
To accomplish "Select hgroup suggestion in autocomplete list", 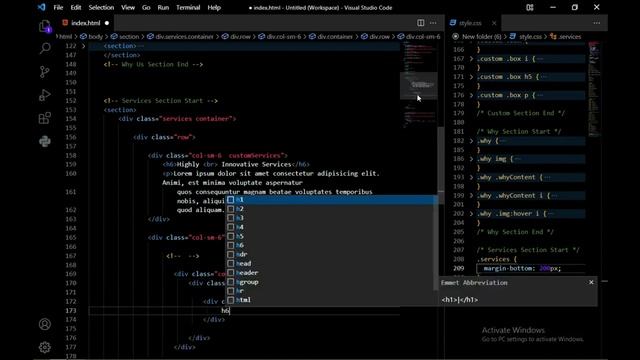I will click(x=331, y=282).
